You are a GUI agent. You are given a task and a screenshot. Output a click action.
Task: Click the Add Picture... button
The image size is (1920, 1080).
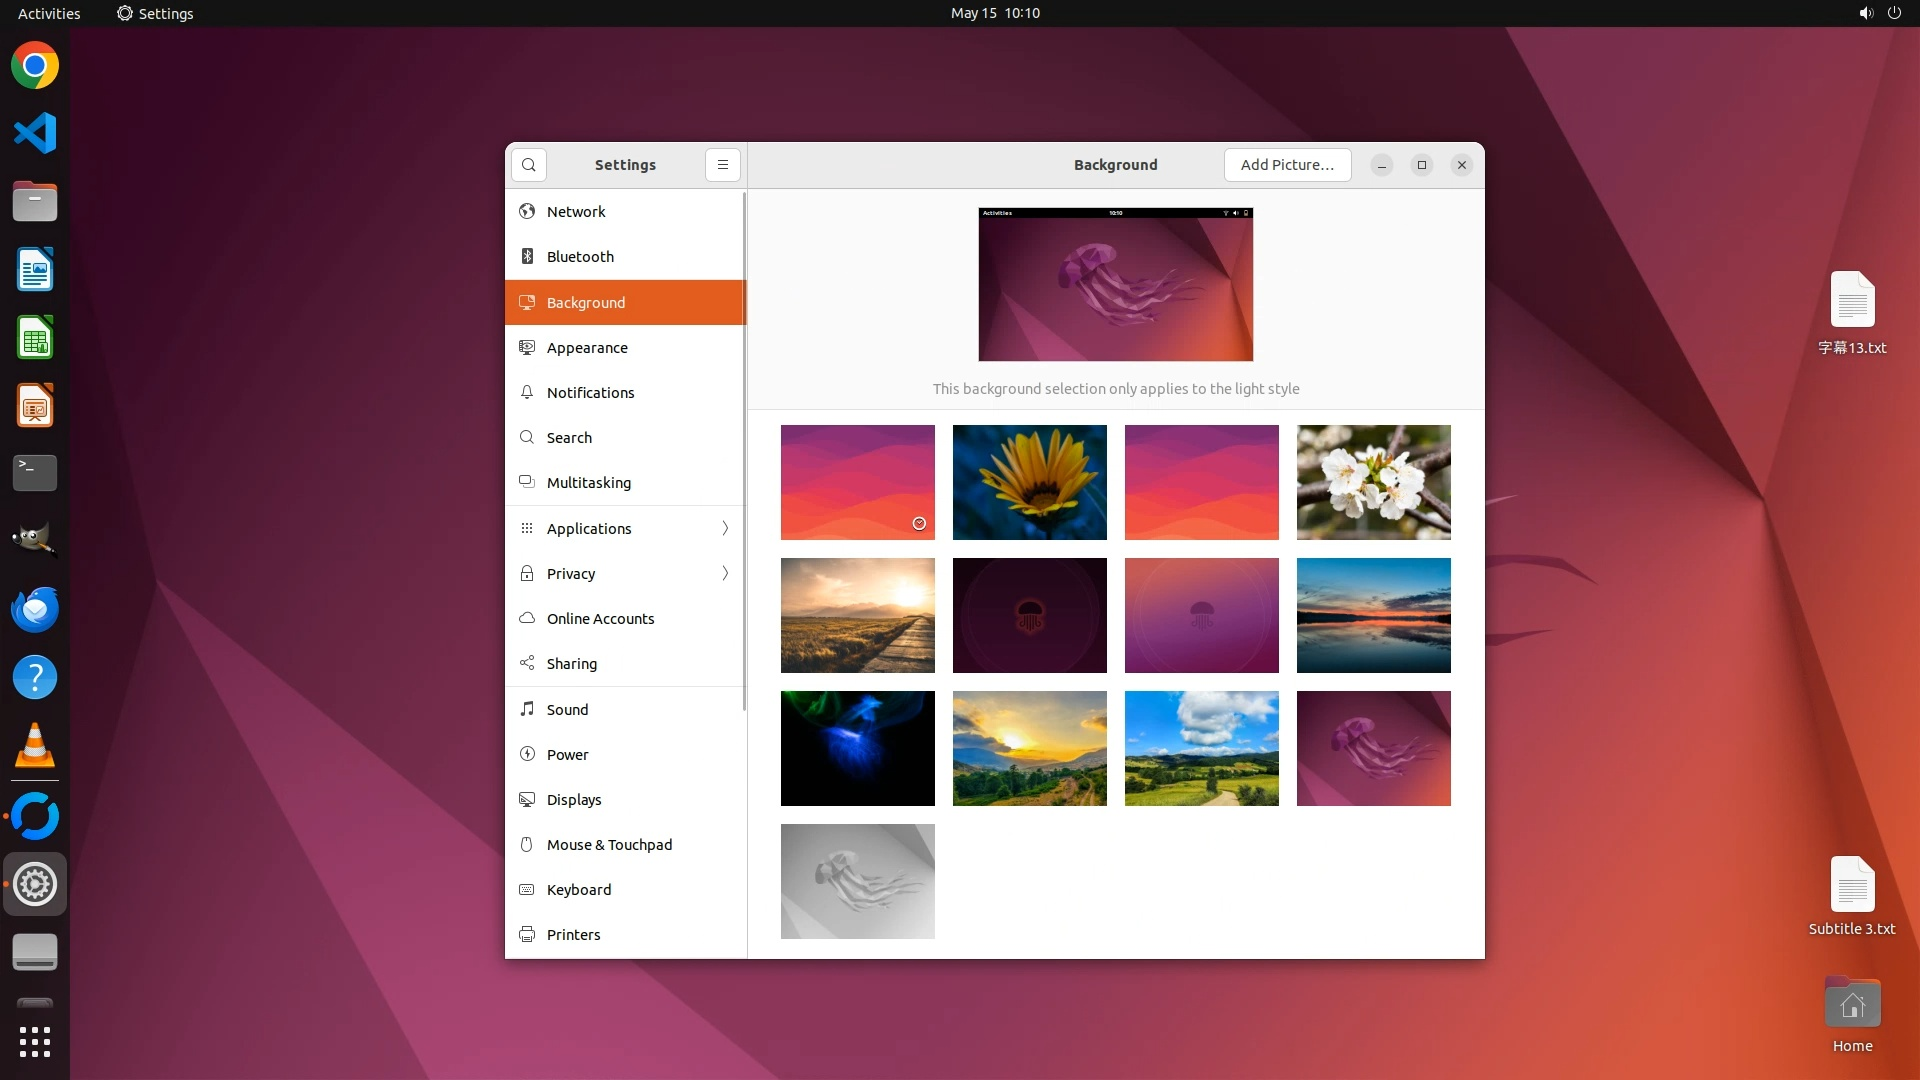(x=1287, y=165)
